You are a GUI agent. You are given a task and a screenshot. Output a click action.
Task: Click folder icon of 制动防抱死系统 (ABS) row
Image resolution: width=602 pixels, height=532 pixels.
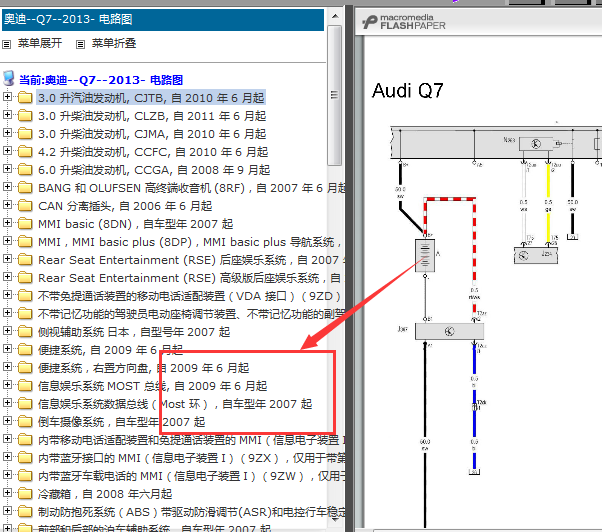[25, 512]
